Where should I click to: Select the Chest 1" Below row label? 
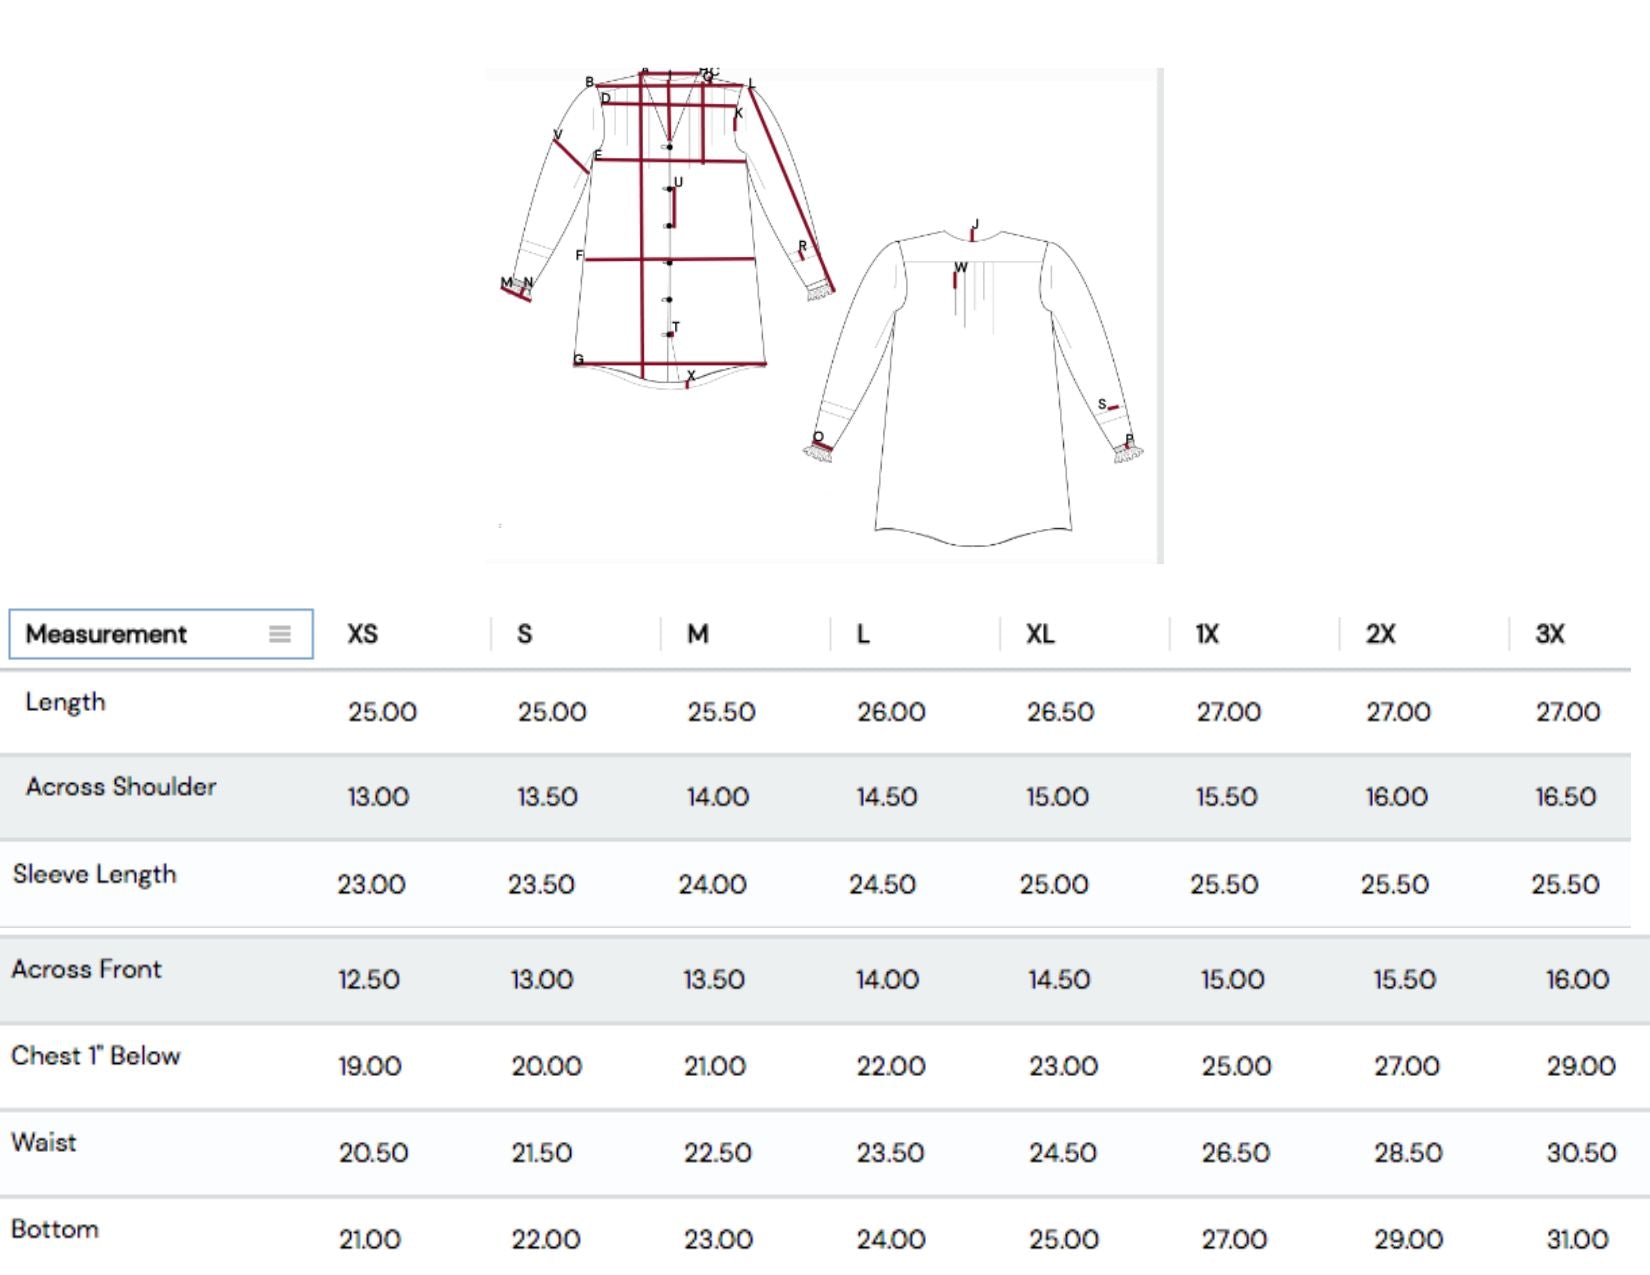click(x=95, y=1056)
